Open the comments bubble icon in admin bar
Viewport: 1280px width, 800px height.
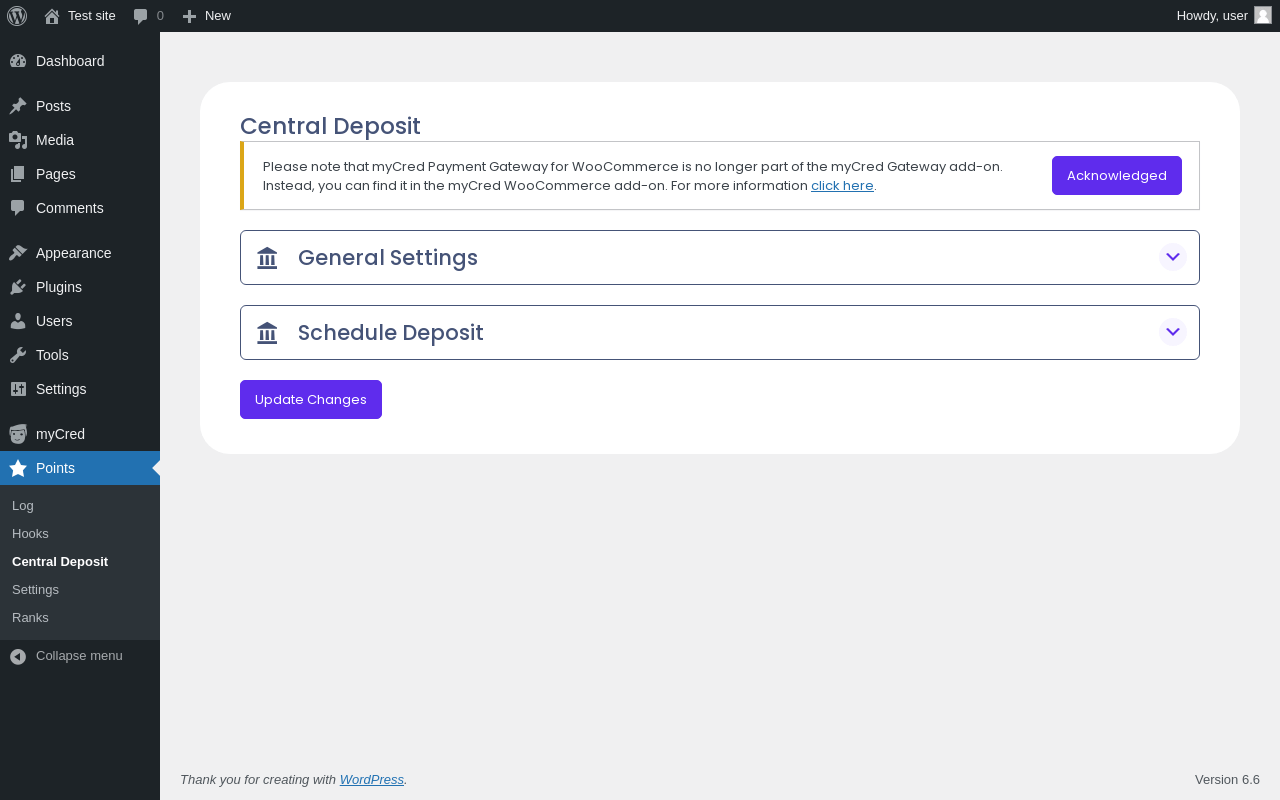click(x=141, y=16)
